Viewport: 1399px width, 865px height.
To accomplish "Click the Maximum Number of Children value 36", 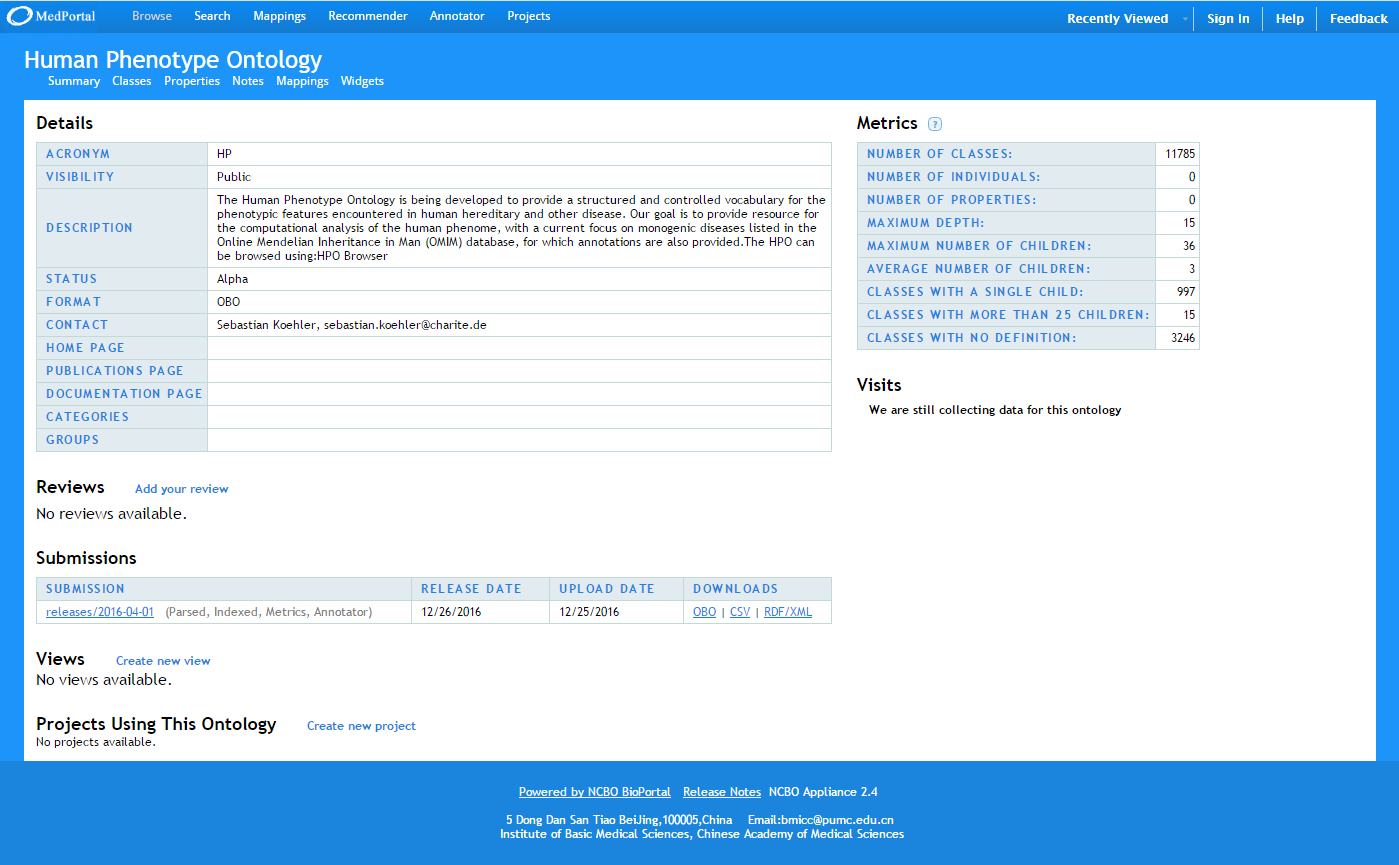I will [x=1189, y=246].
